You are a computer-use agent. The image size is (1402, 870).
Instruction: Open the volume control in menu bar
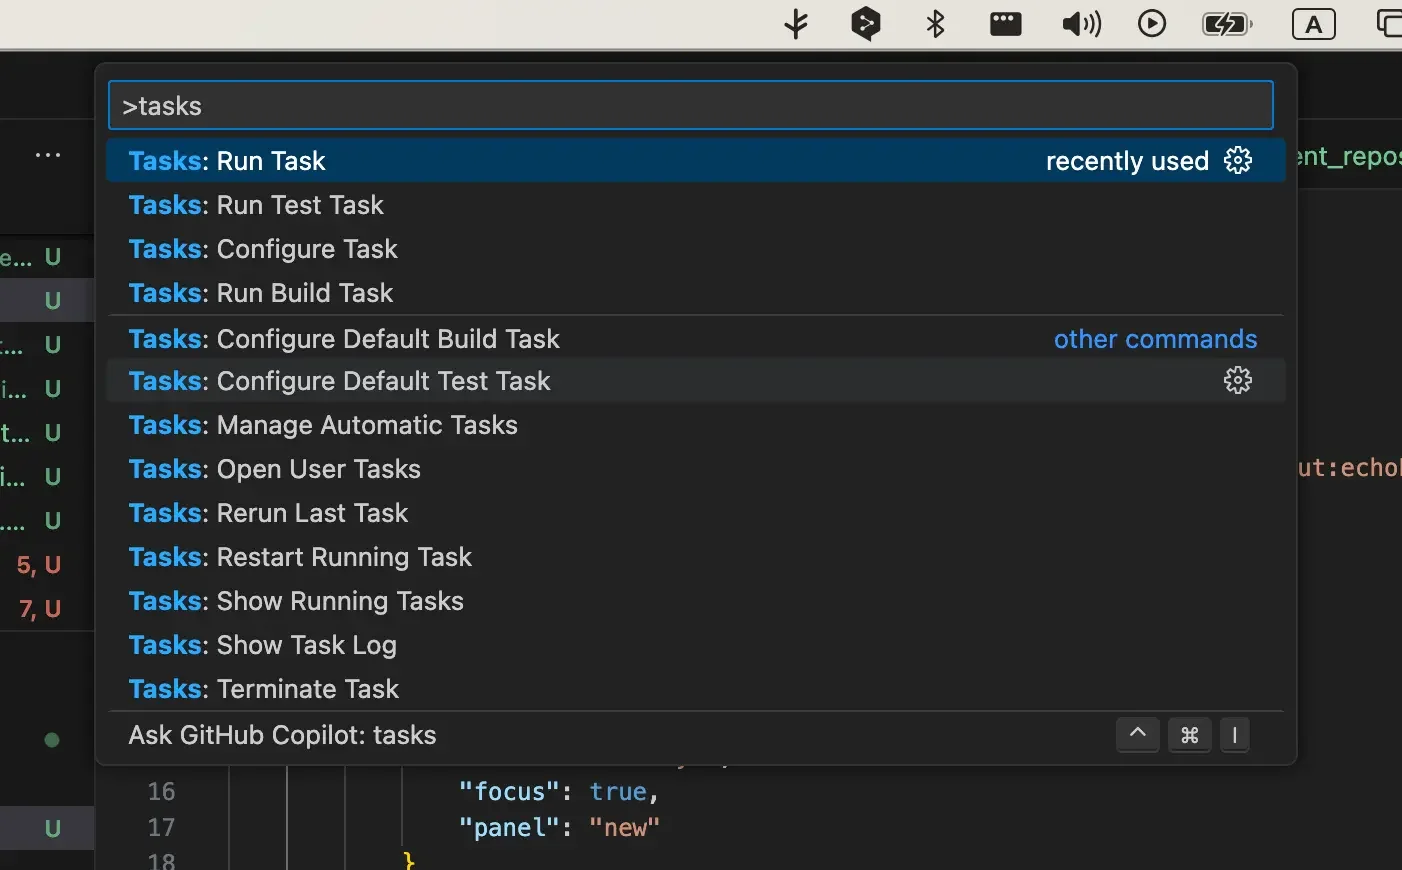[1081, 24]
